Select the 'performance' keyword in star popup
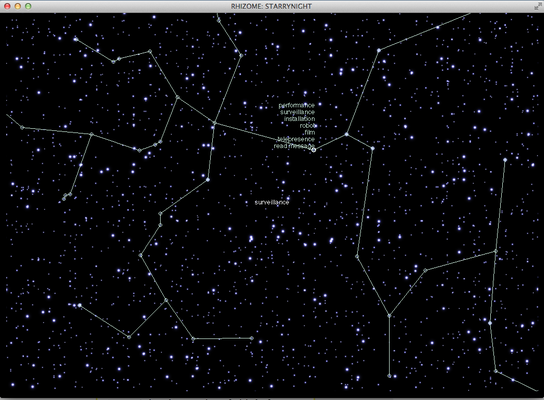This screenshot has height=400, width=544. [297, 105]
